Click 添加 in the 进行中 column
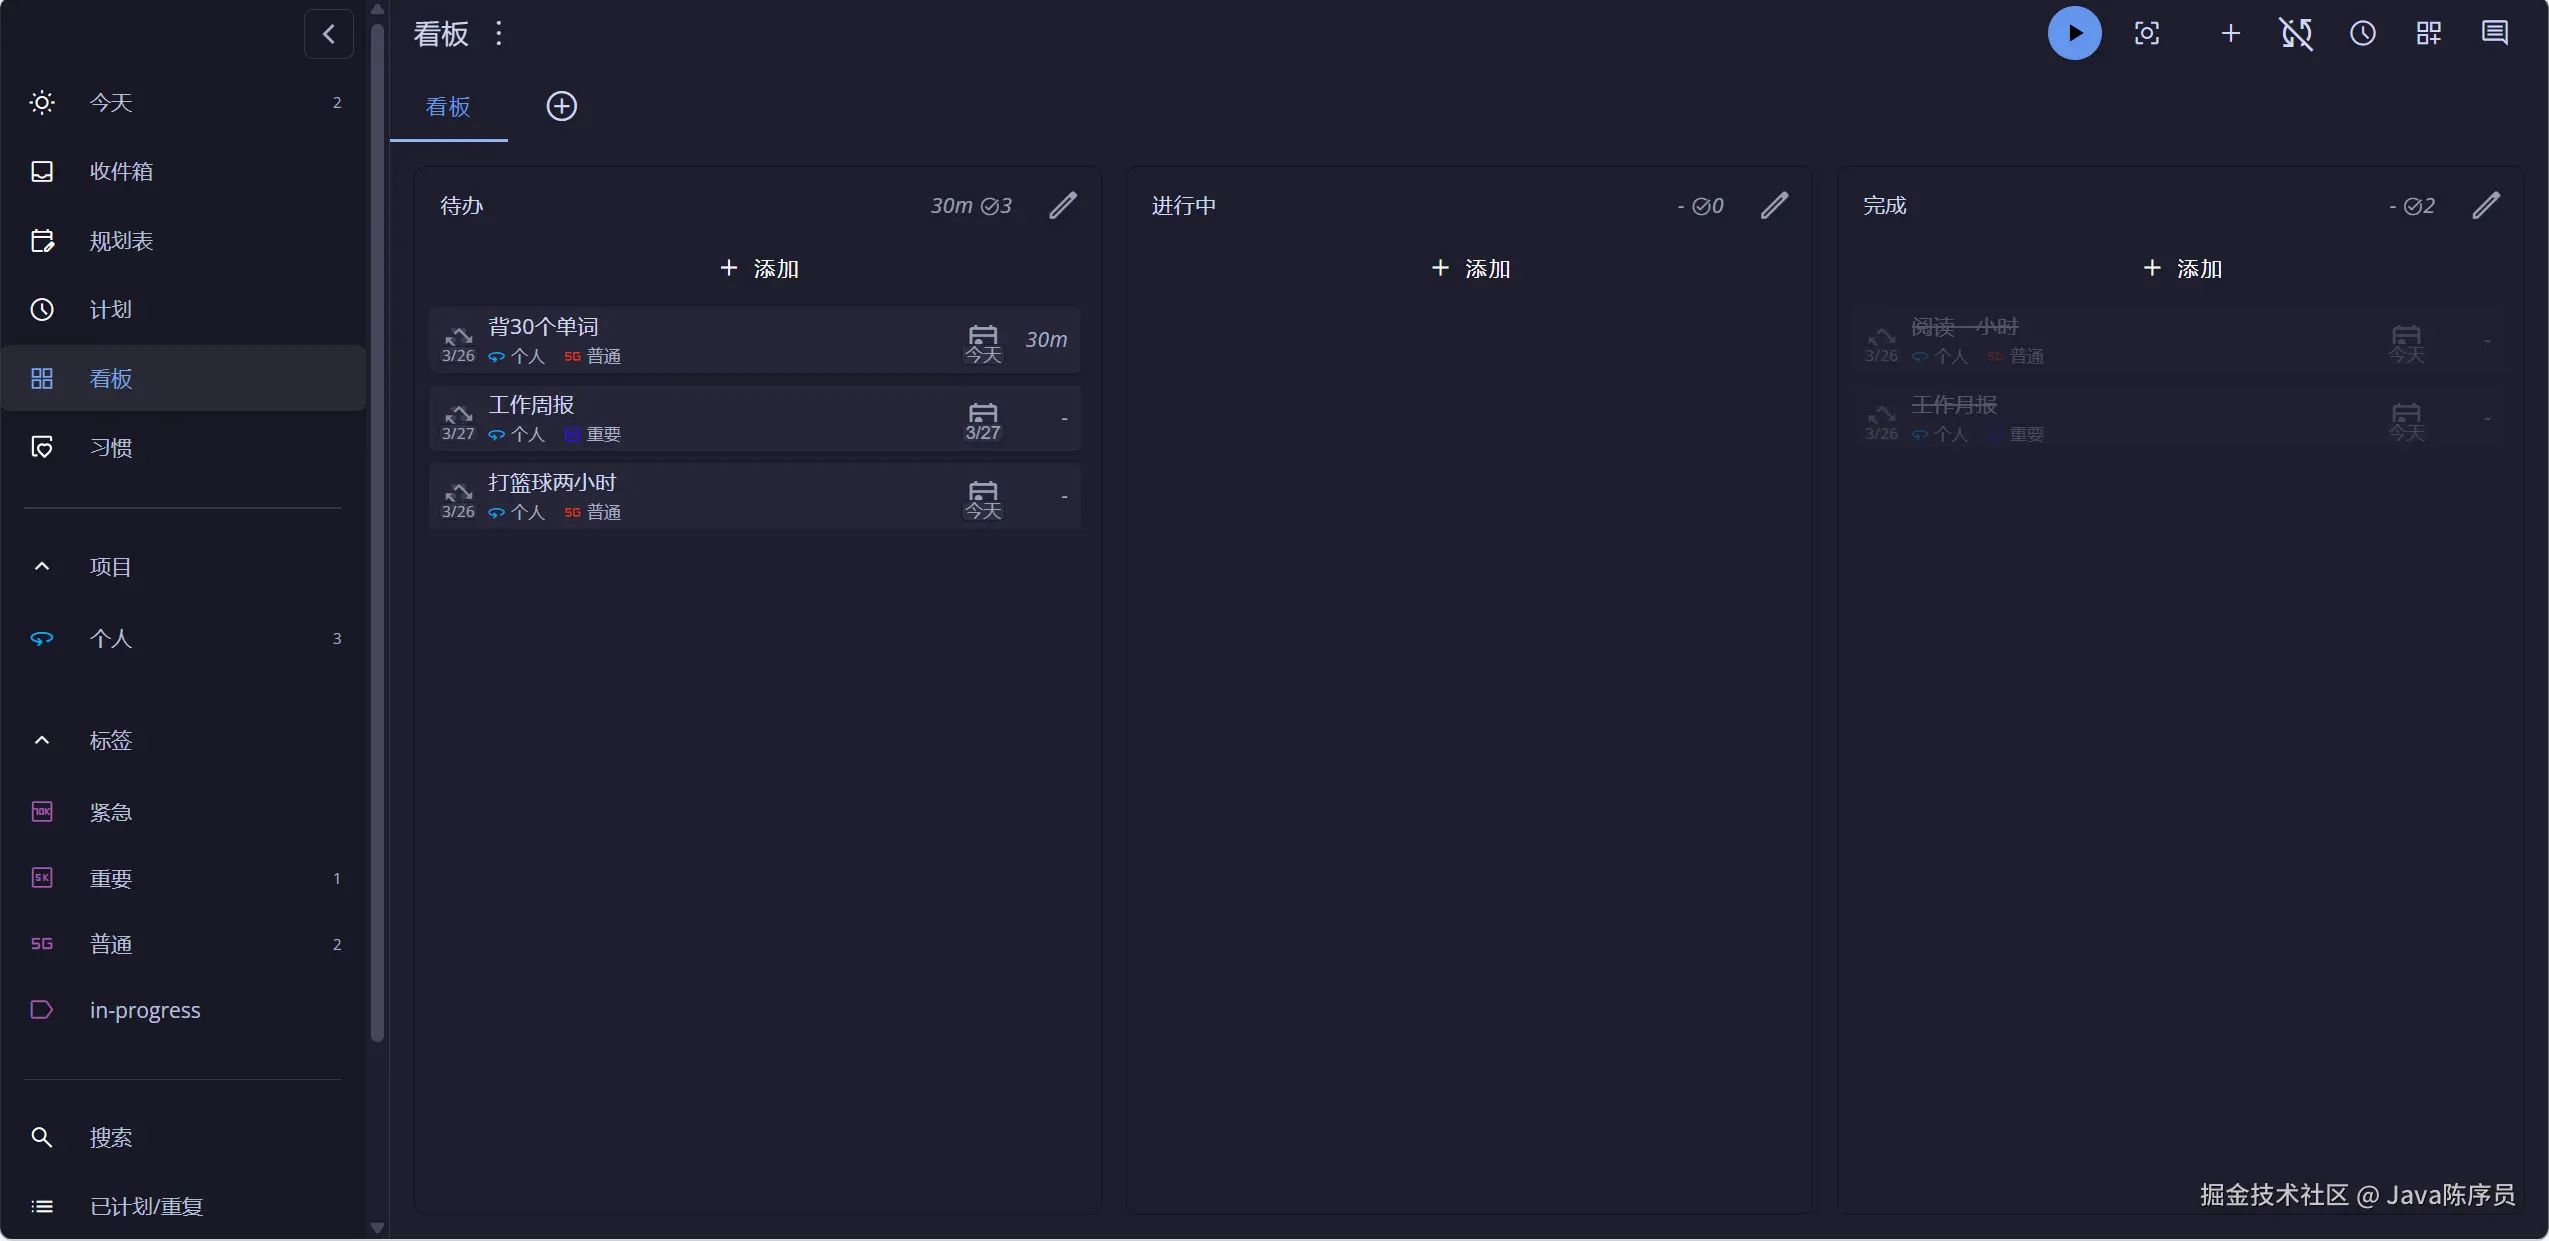This screenshot has height=1241, width=2549. [1470, 269]
